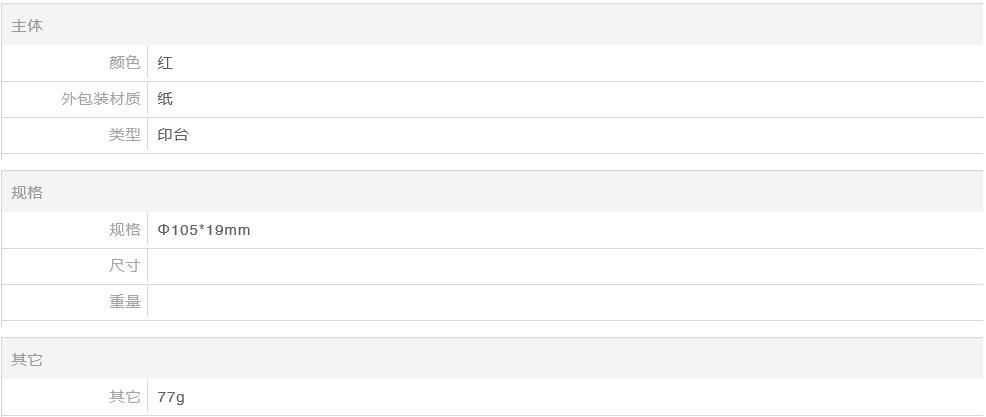Screen dimensions: 986x417
Task: Click the 其它 row label beside 77g
Action: pyautogui.click(x=125, y=397)
